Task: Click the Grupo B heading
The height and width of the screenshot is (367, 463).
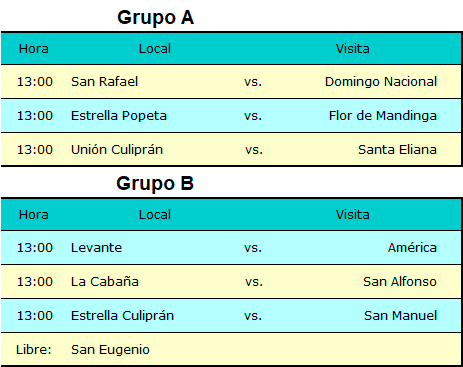Action: [x=155, y=184]
